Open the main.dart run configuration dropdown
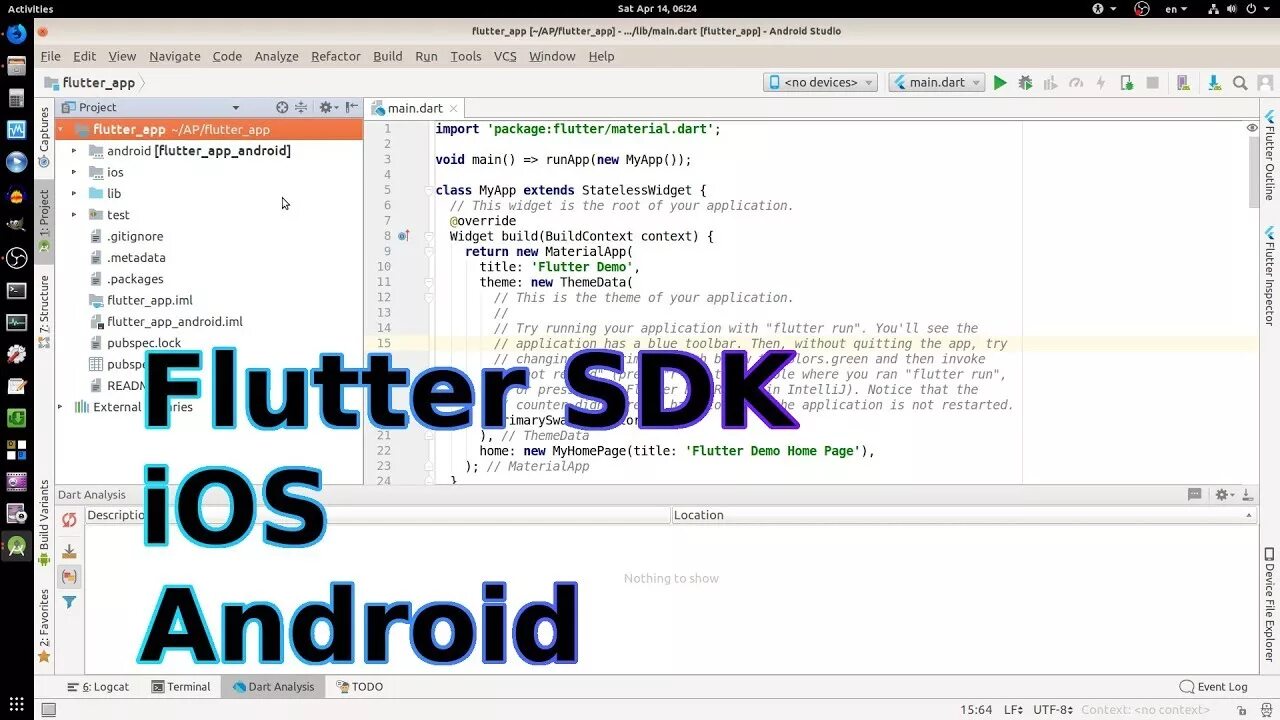Viewport: 1280px width, 720px height. pyautogui.click(x=936, y=83)
